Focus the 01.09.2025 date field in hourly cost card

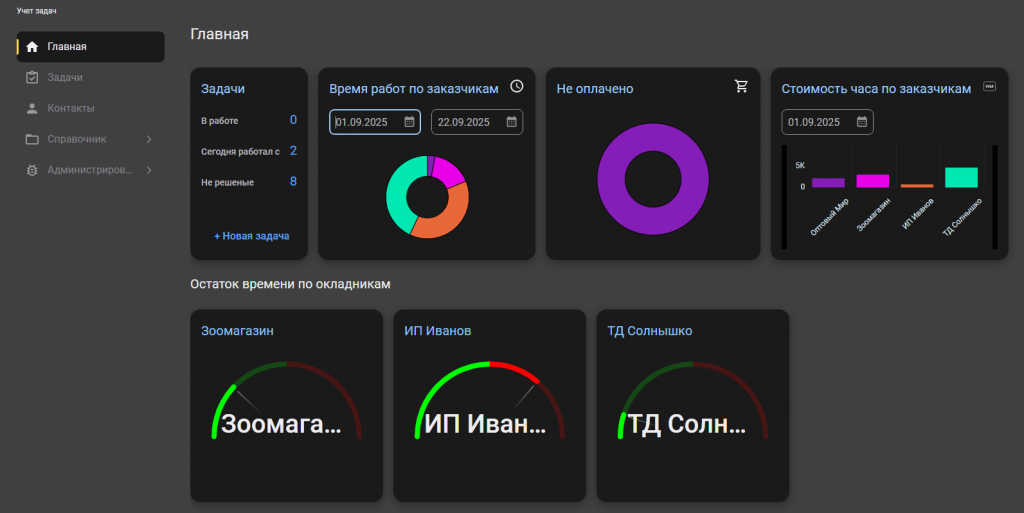pyautogui.click(x=827, y=122)
